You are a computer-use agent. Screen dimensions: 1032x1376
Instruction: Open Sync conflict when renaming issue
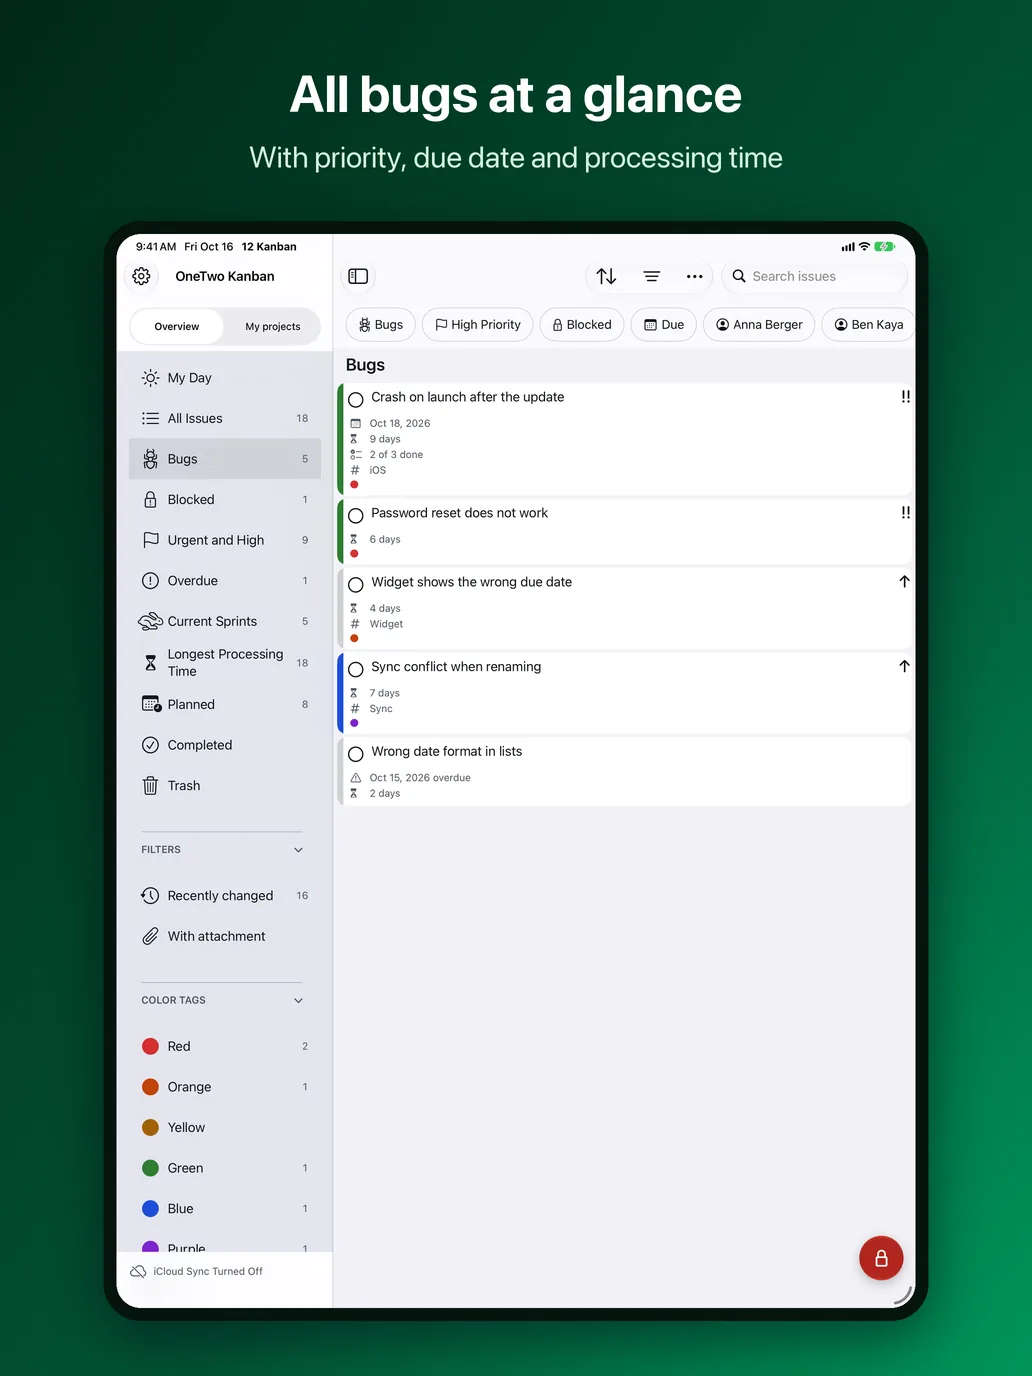pos(625,692)
